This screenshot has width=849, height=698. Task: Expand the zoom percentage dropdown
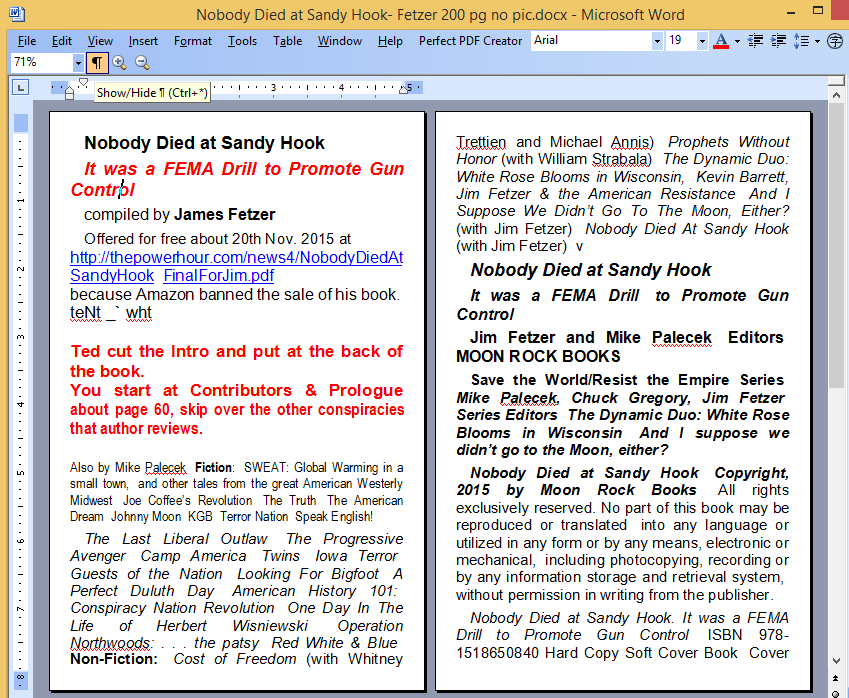pyautogui.click(x=79, y=63)
